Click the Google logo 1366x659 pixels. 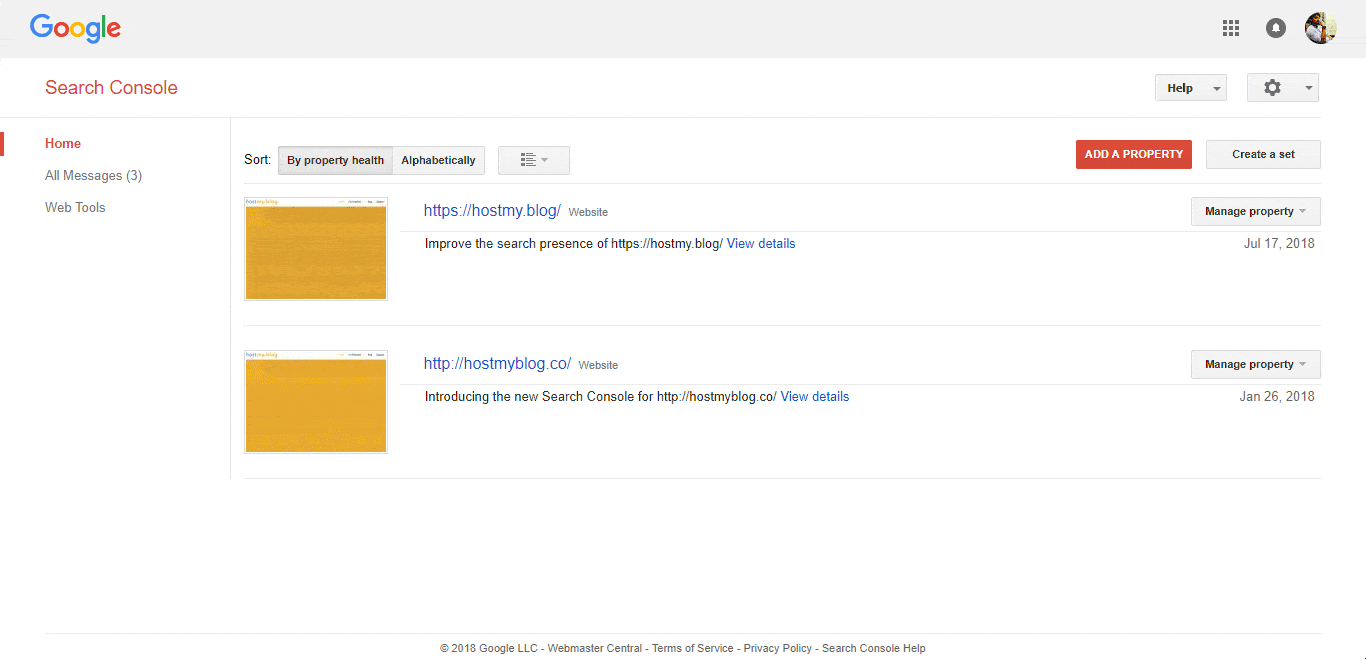coord(75,28)
